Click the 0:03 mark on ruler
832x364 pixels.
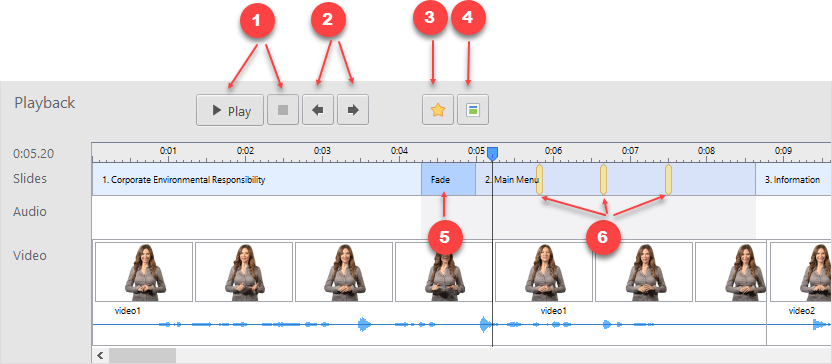(322, 151)
